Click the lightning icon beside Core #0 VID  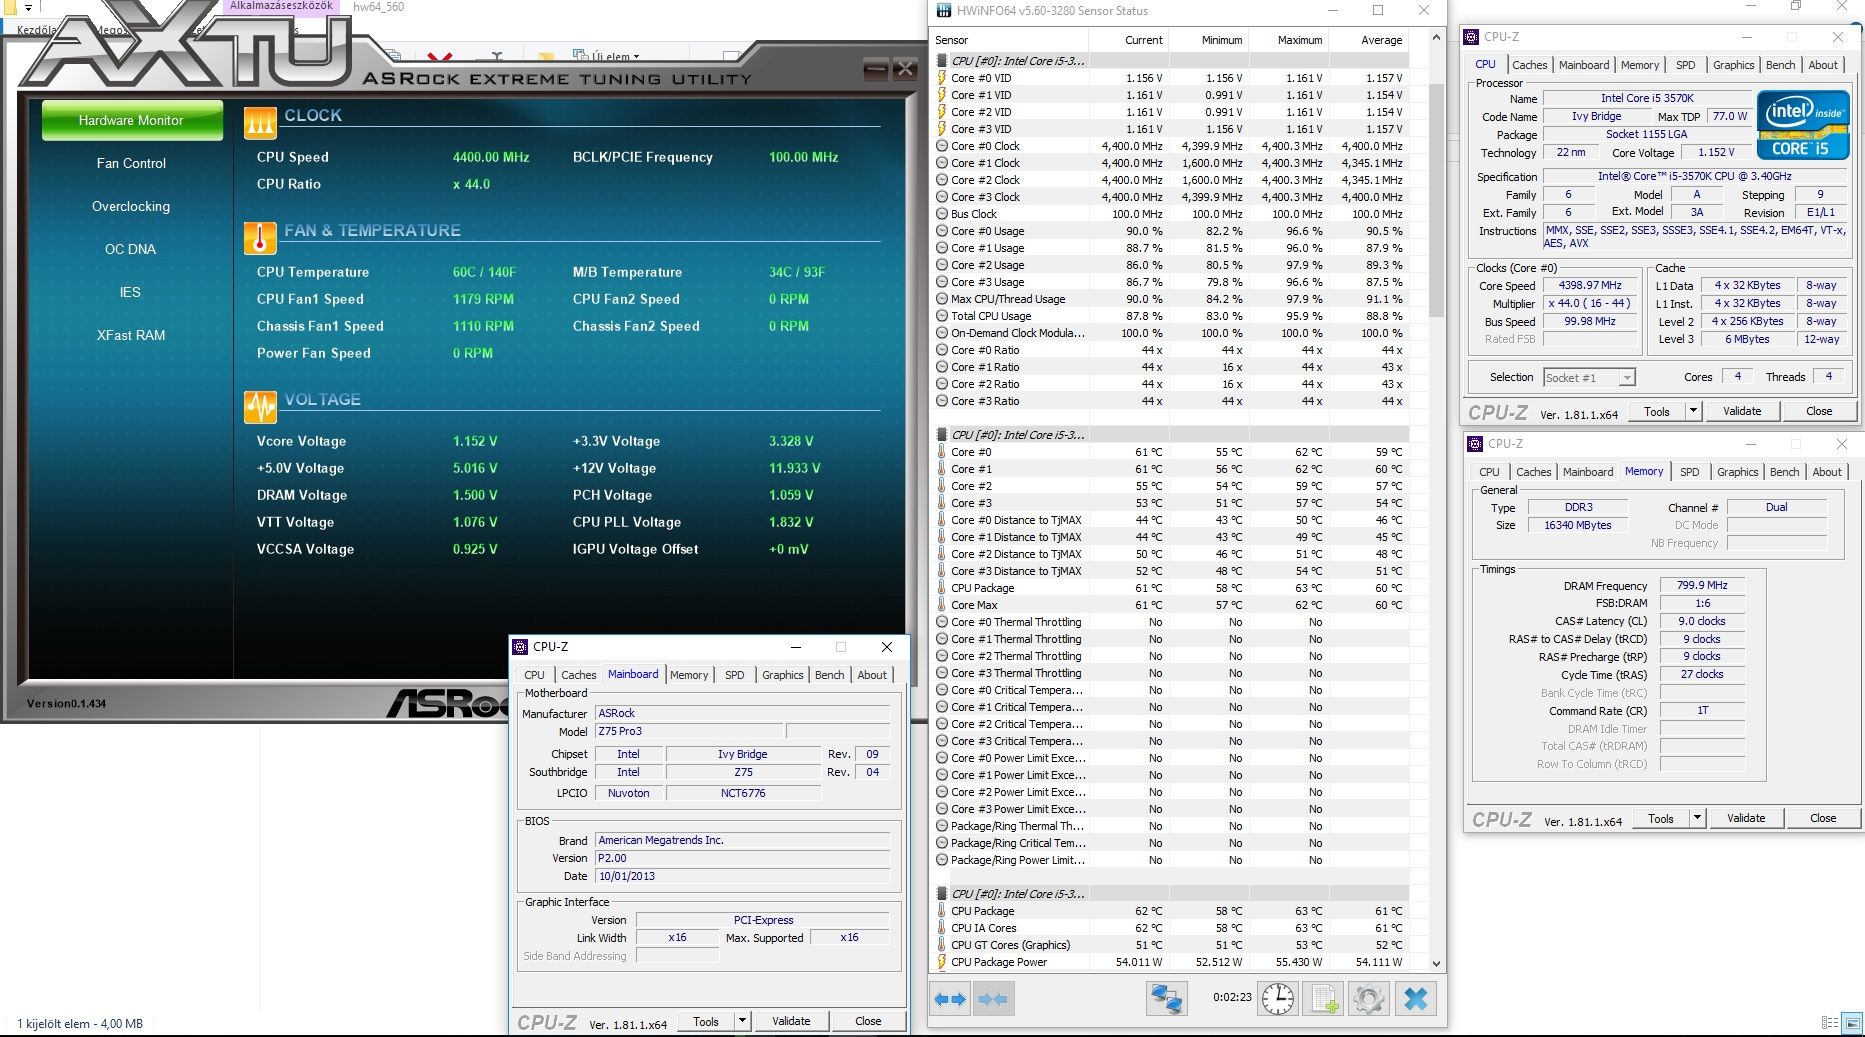[x=941, y=78]
